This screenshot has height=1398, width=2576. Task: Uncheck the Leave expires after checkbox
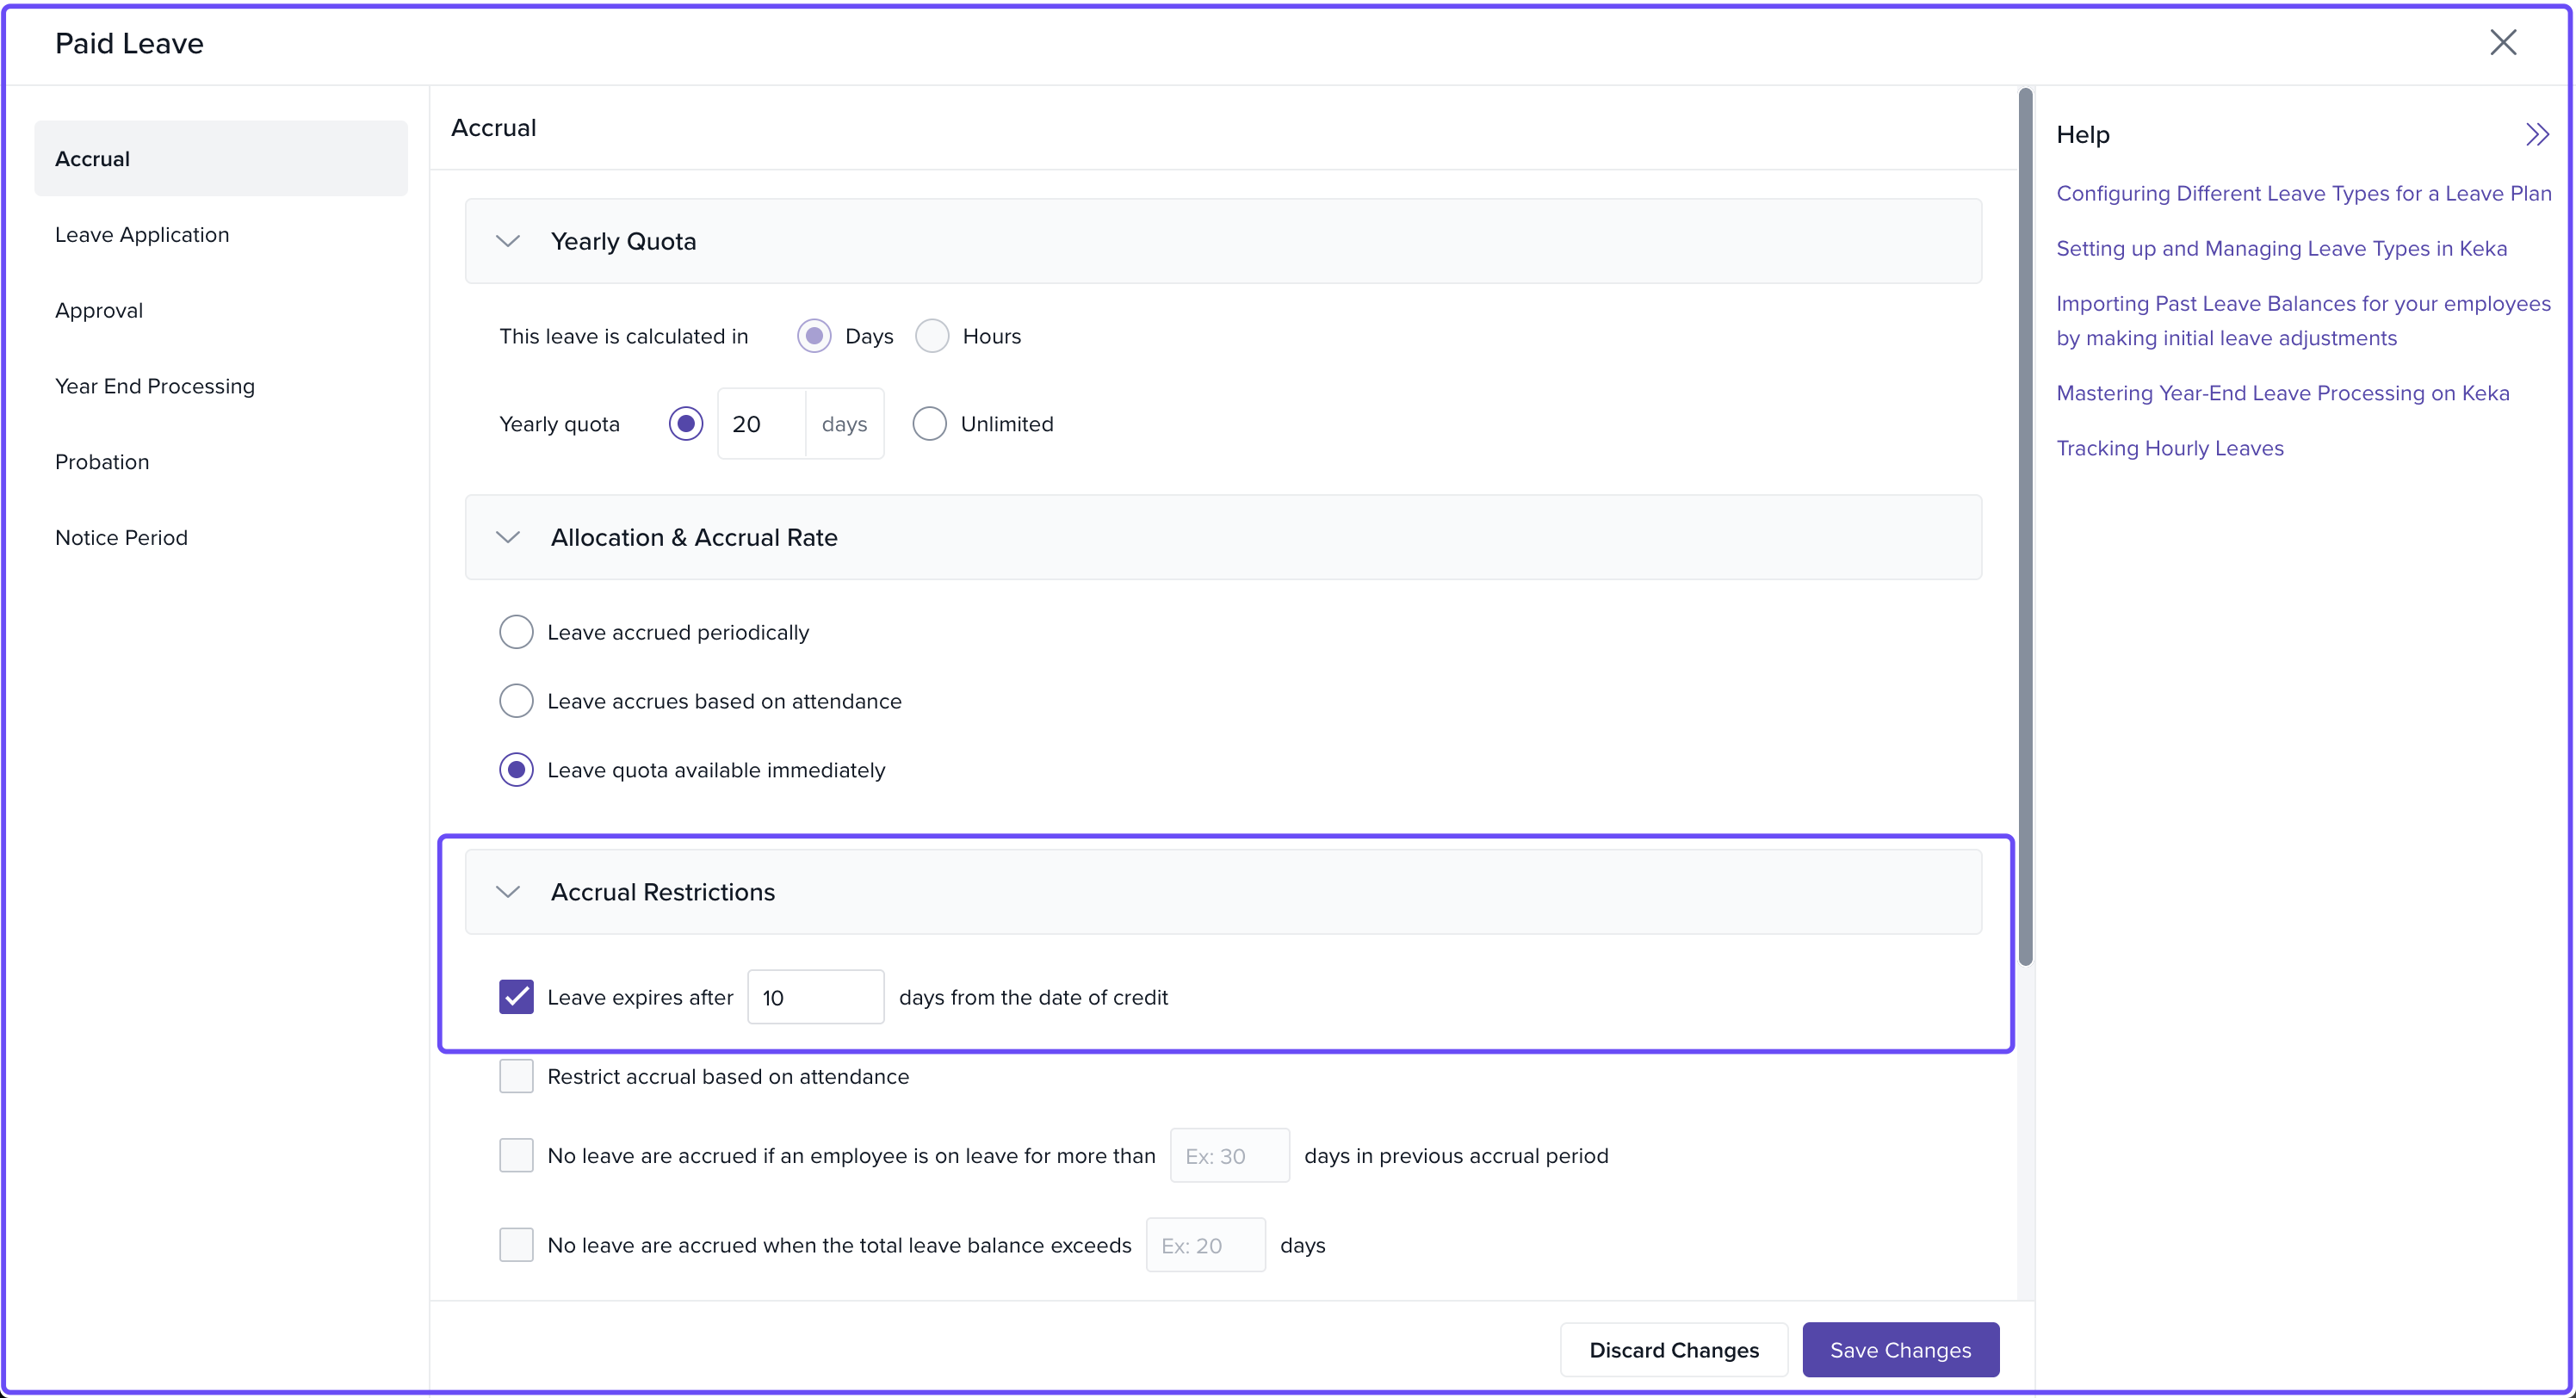click(516, 997)
